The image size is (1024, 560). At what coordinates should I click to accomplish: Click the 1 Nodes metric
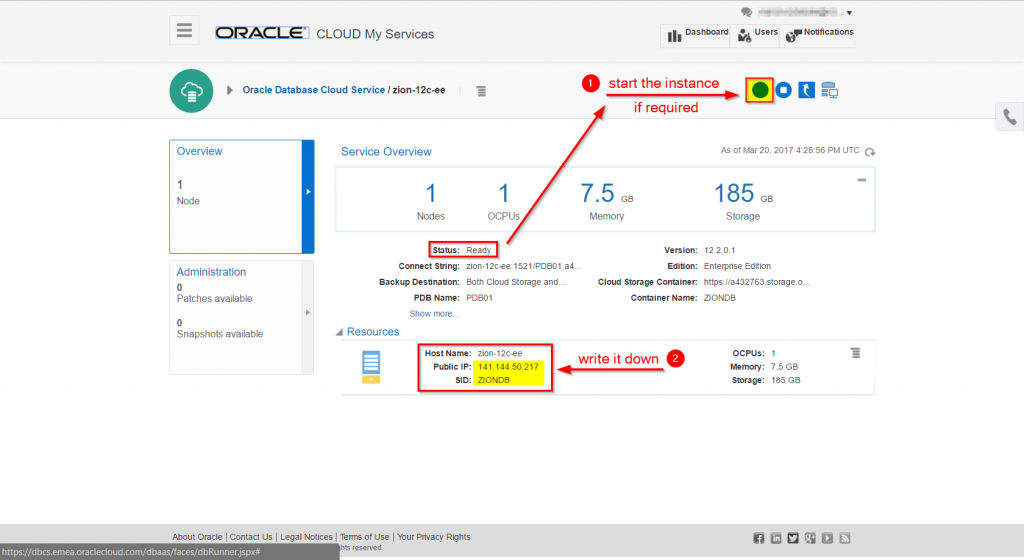click(430, 202)
